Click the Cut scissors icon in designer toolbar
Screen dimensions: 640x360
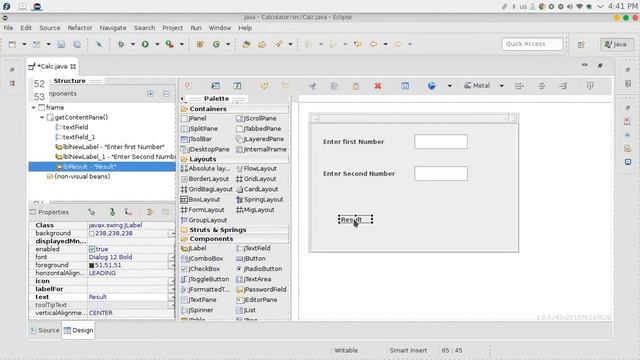(313, 86)
